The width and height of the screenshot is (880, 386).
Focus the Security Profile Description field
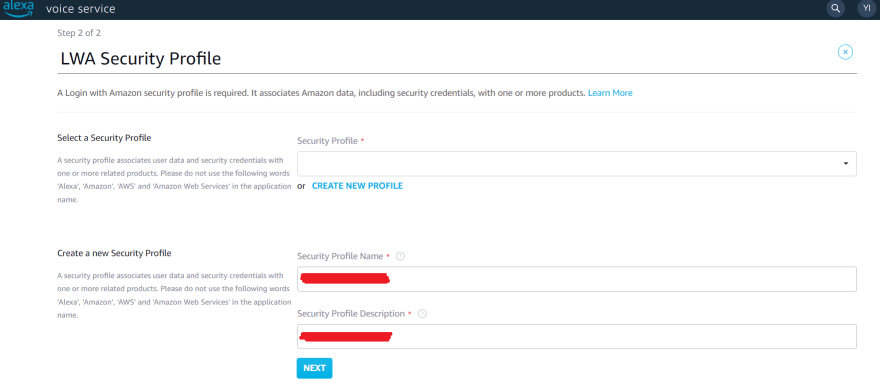coord(576,336)
